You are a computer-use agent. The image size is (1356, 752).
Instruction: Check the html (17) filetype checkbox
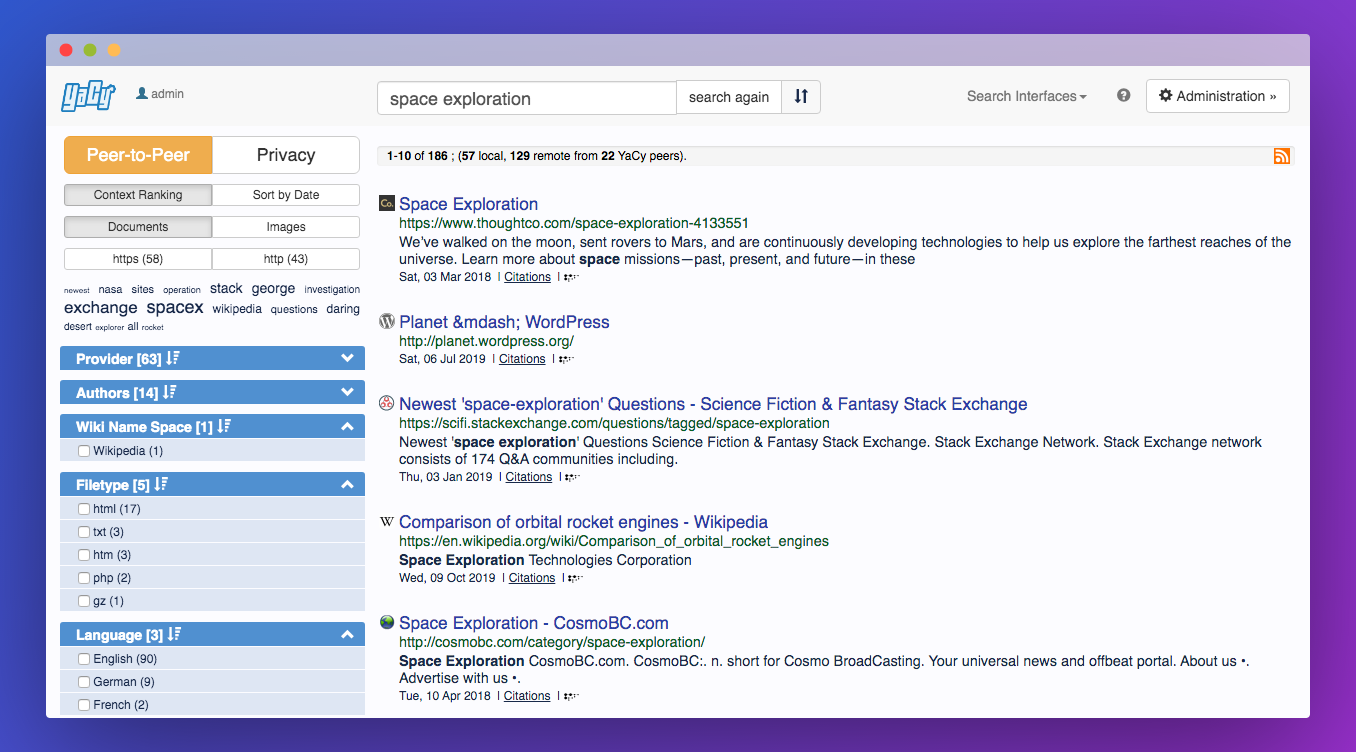point(84,509)
